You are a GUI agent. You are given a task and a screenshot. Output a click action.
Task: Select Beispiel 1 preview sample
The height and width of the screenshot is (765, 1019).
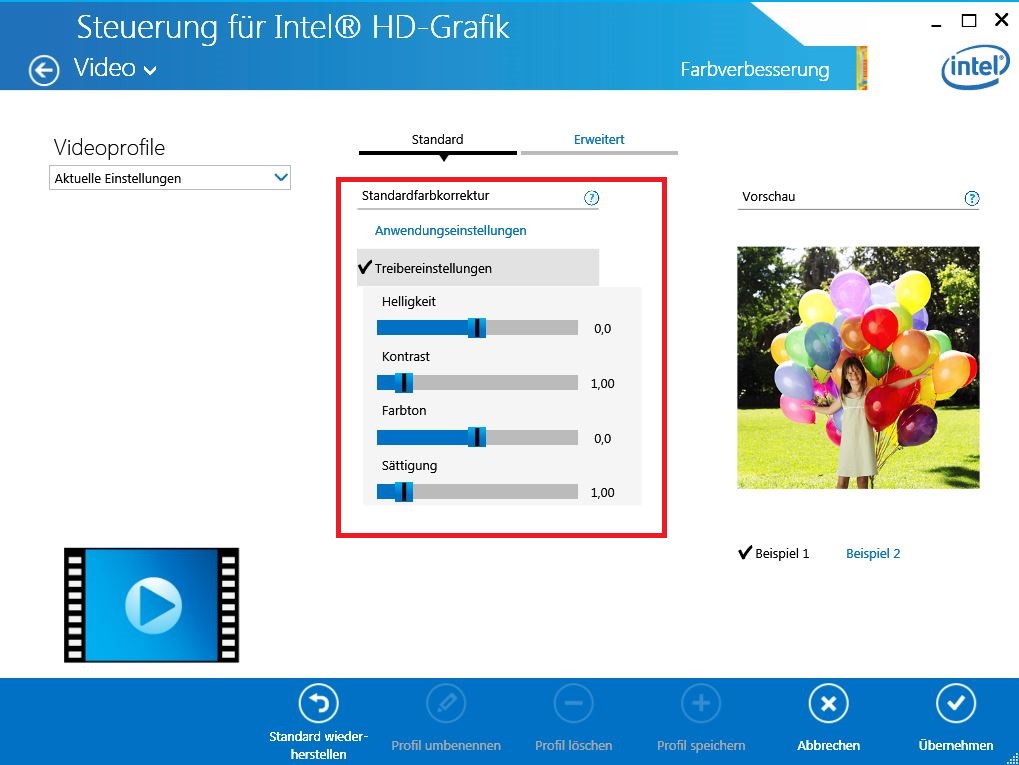(x=774, y=553)
